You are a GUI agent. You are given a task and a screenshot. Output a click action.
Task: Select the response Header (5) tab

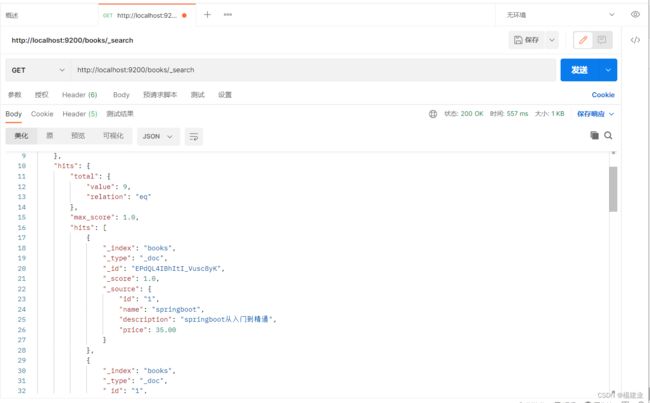[80, 114]
